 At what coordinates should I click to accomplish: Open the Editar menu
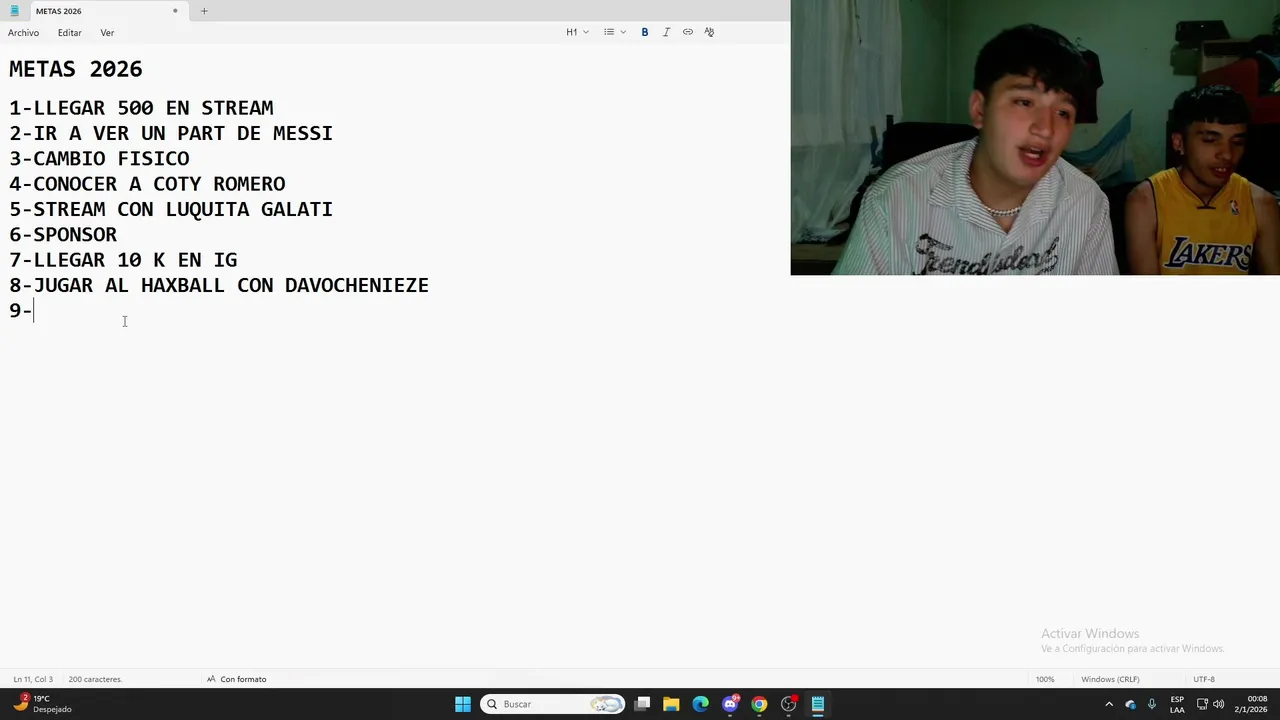point(69,33)
